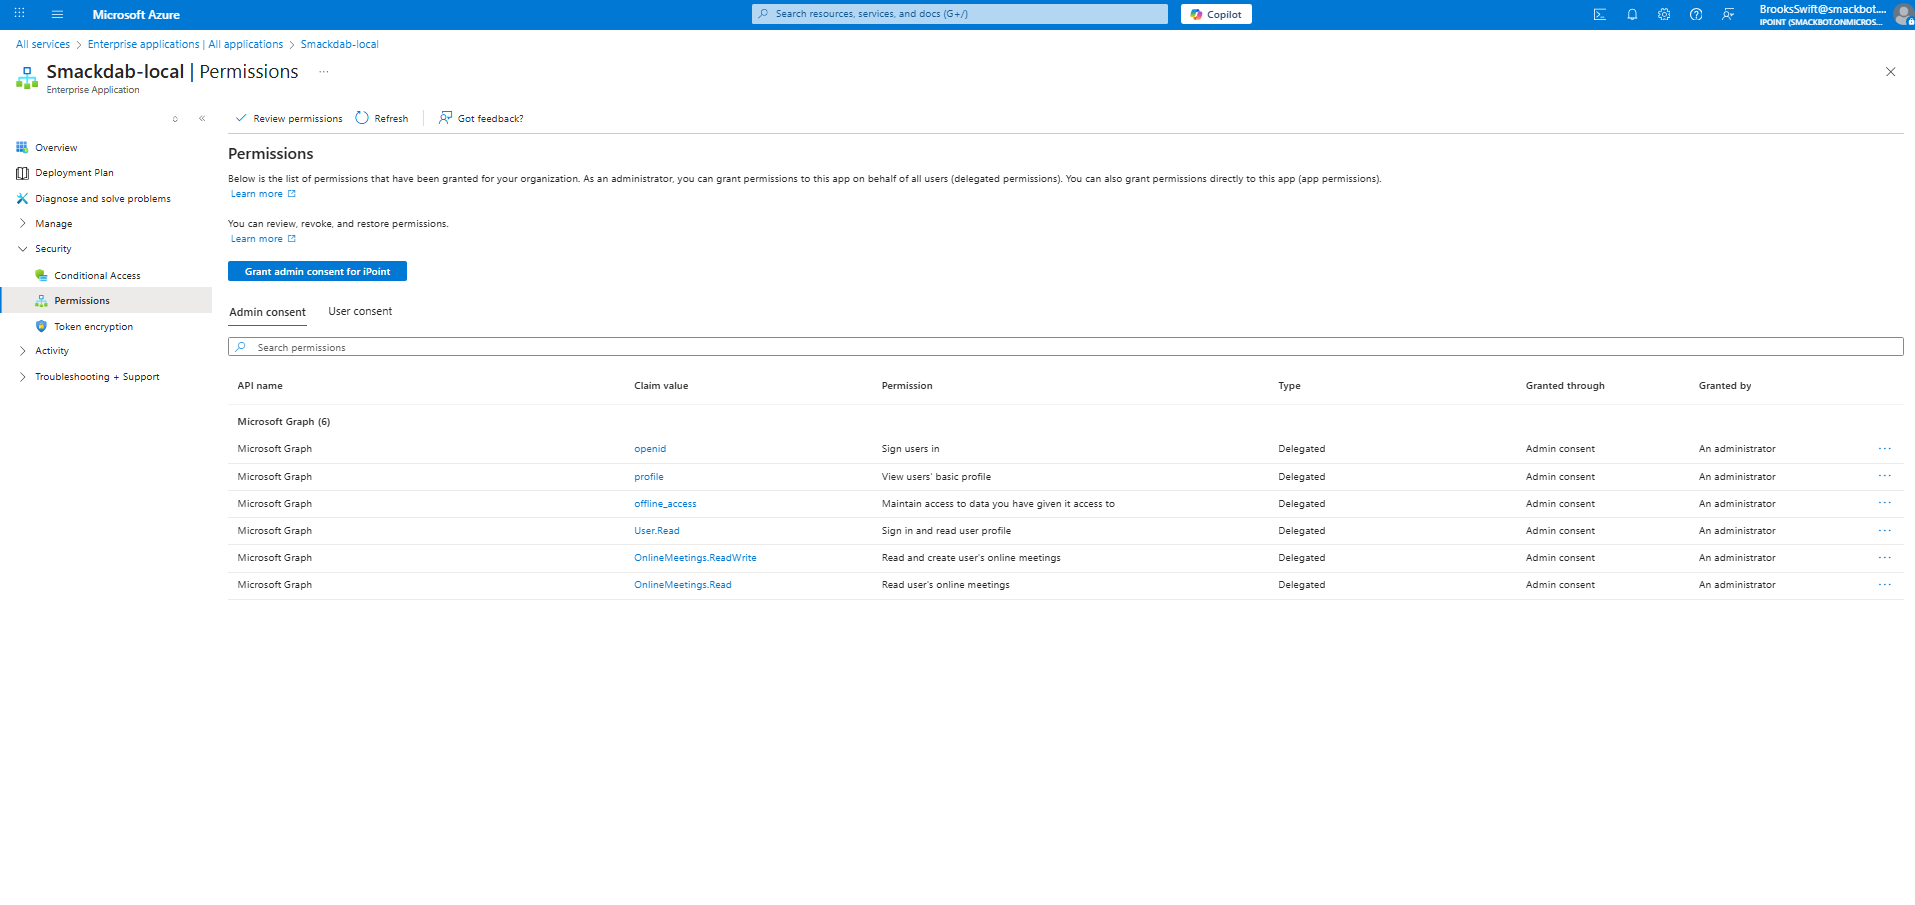Open the portal settings gear

1664,14
